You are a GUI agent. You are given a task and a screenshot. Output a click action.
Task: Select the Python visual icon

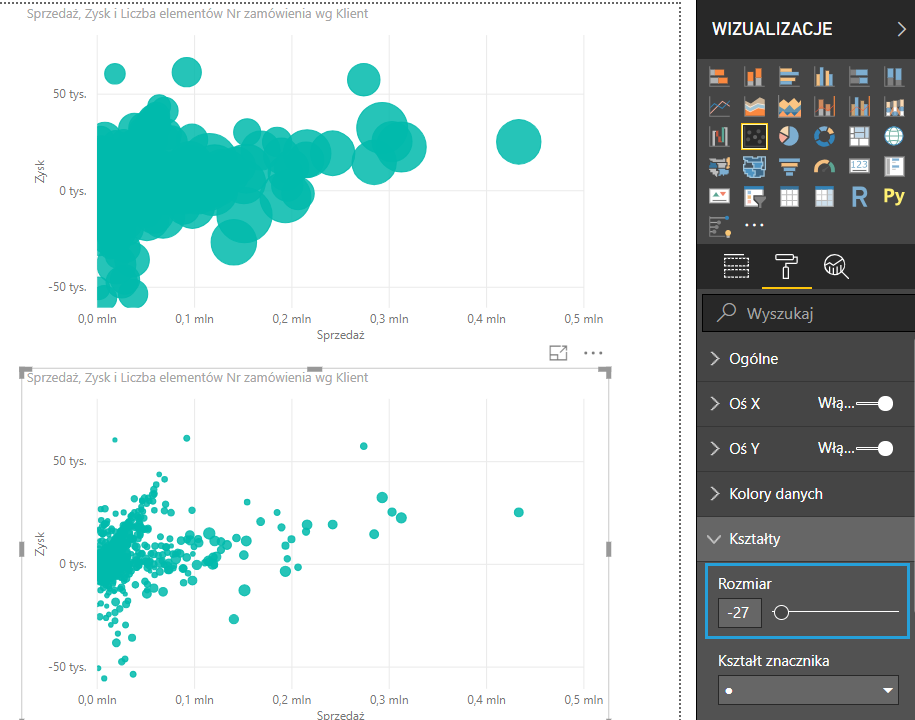point(893,196)
